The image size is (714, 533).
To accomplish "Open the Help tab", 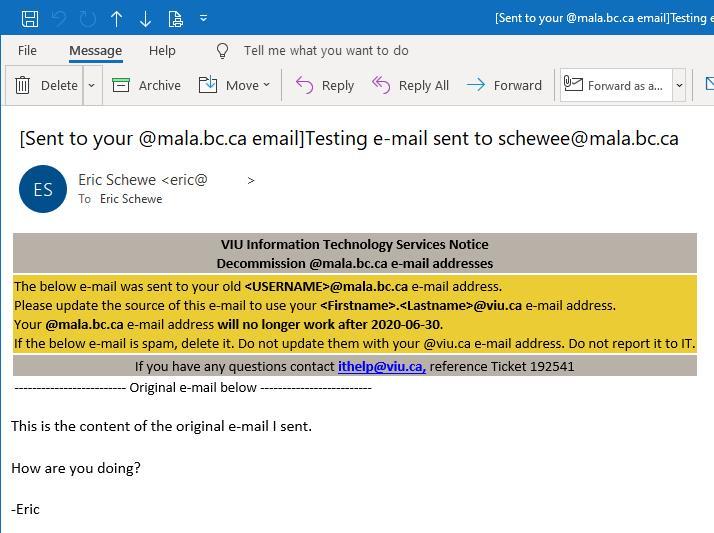I will (162, 51).
